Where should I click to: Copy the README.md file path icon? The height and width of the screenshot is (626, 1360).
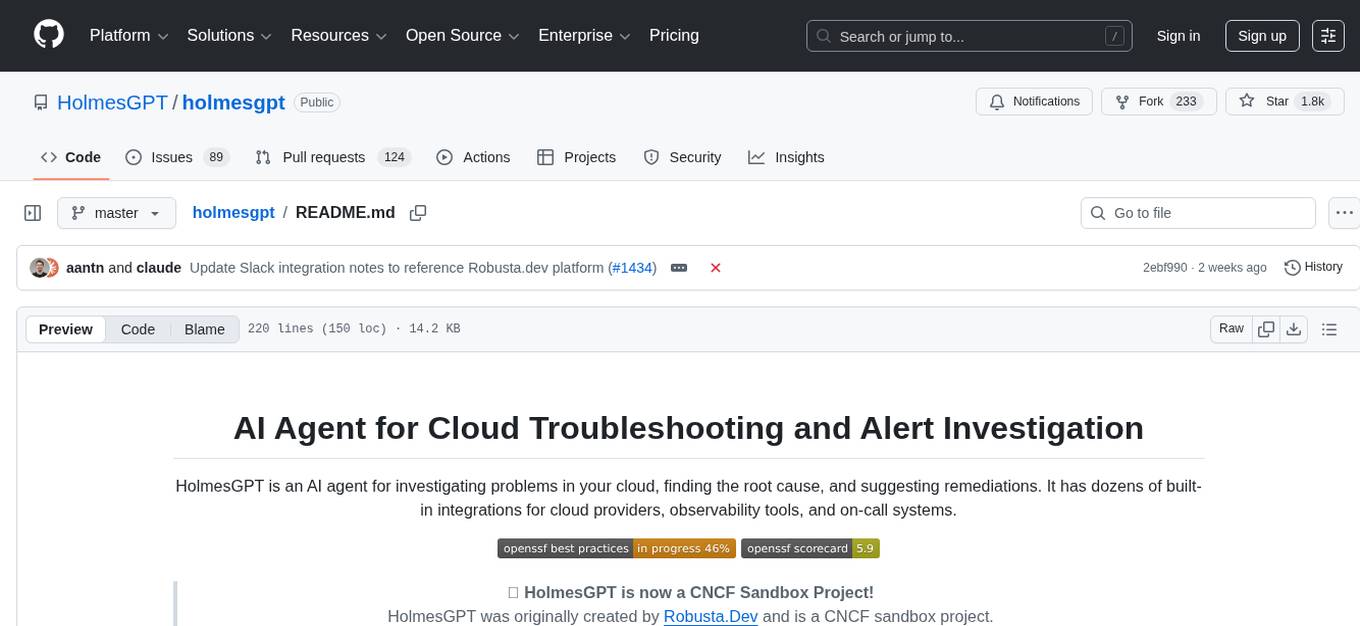point(418,213)
